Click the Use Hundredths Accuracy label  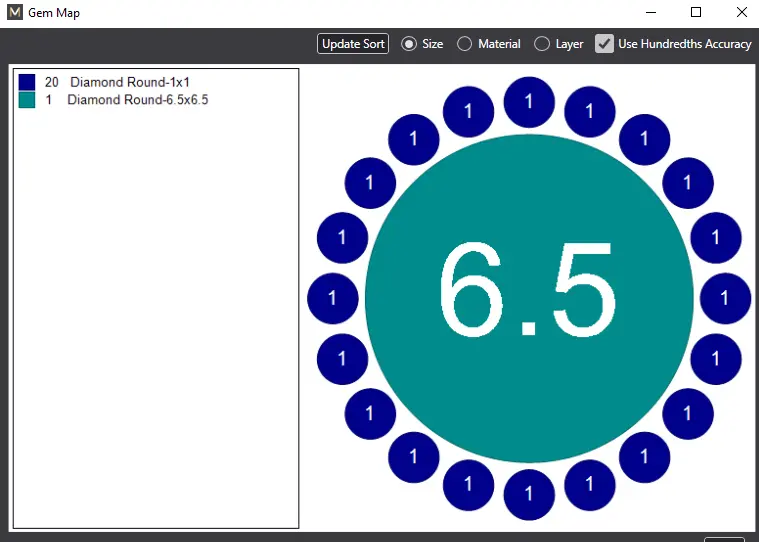684,44
